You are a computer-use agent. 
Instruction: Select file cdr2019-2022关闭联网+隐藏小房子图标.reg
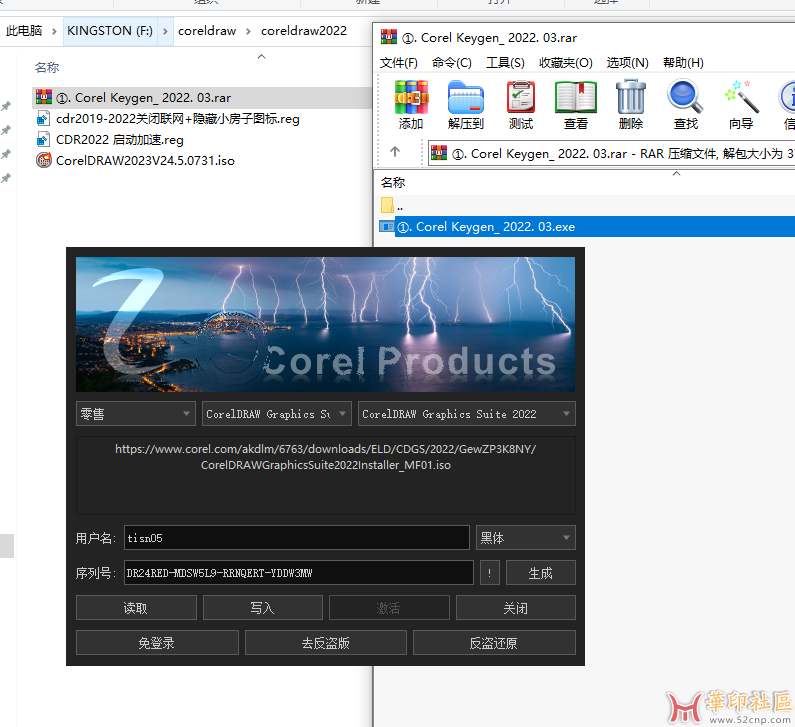(177, 119)
